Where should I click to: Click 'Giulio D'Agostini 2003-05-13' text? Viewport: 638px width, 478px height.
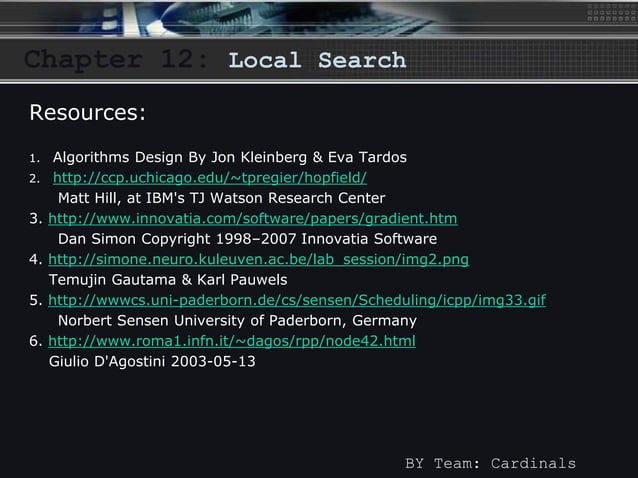pos(152,361)
